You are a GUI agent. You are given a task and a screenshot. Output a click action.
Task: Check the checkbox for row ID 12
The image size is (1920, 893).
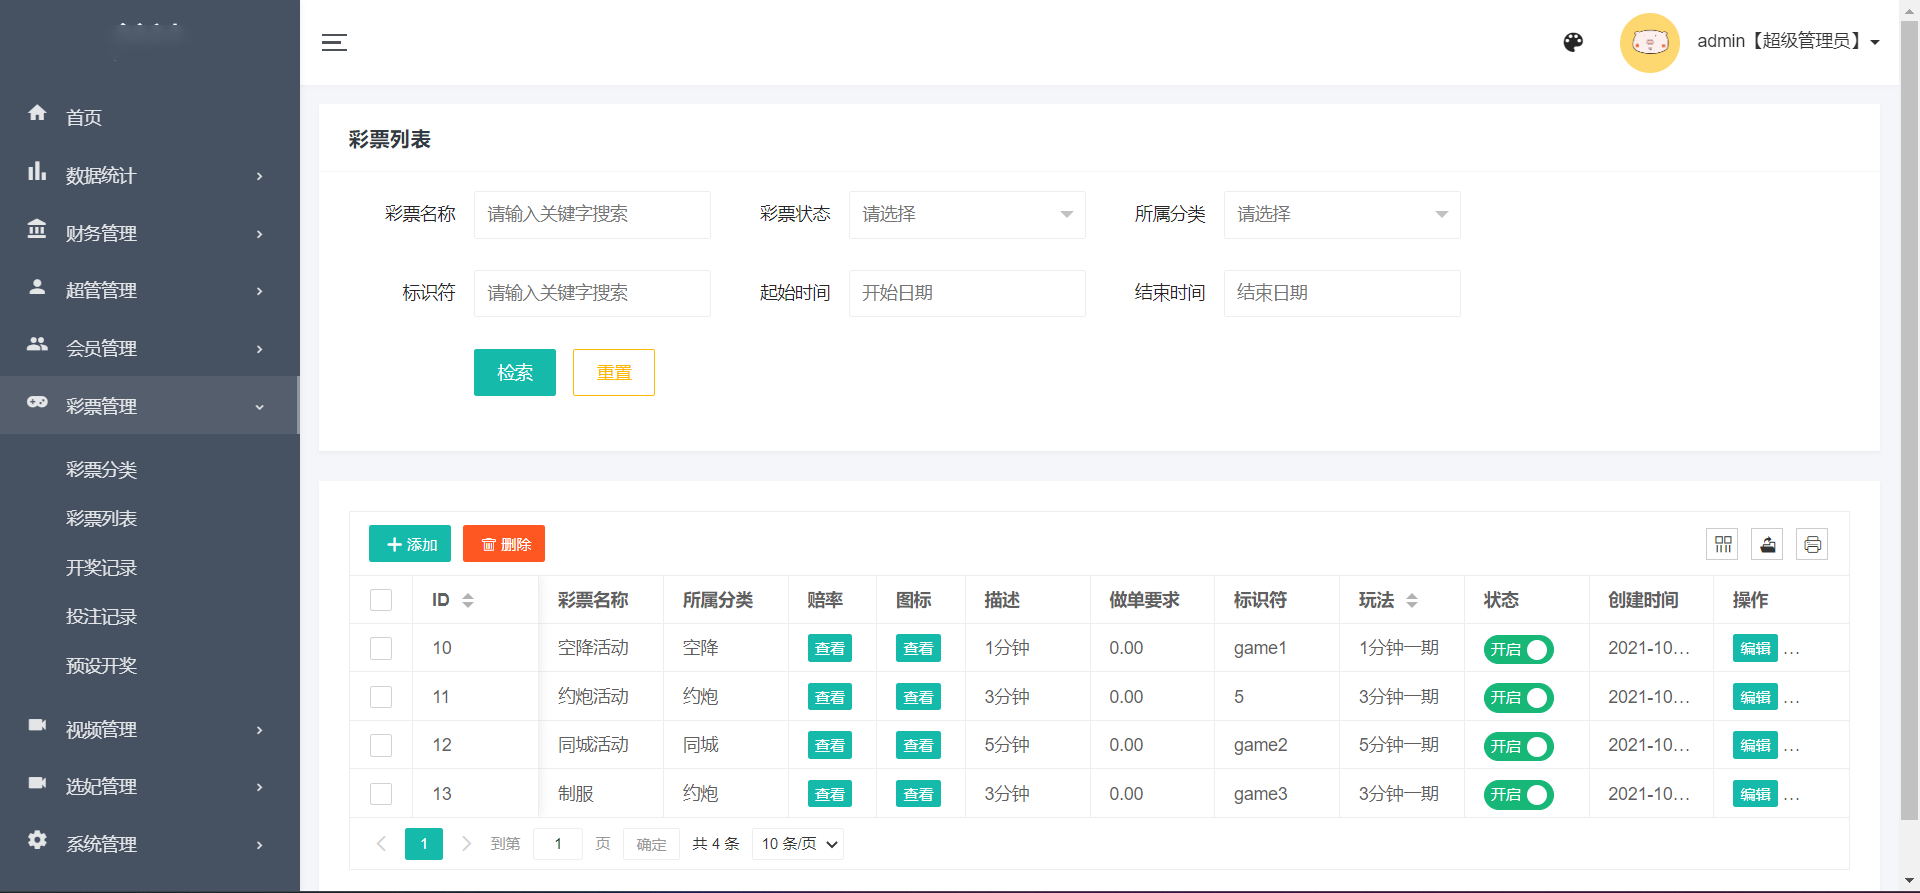click(381, 745)
